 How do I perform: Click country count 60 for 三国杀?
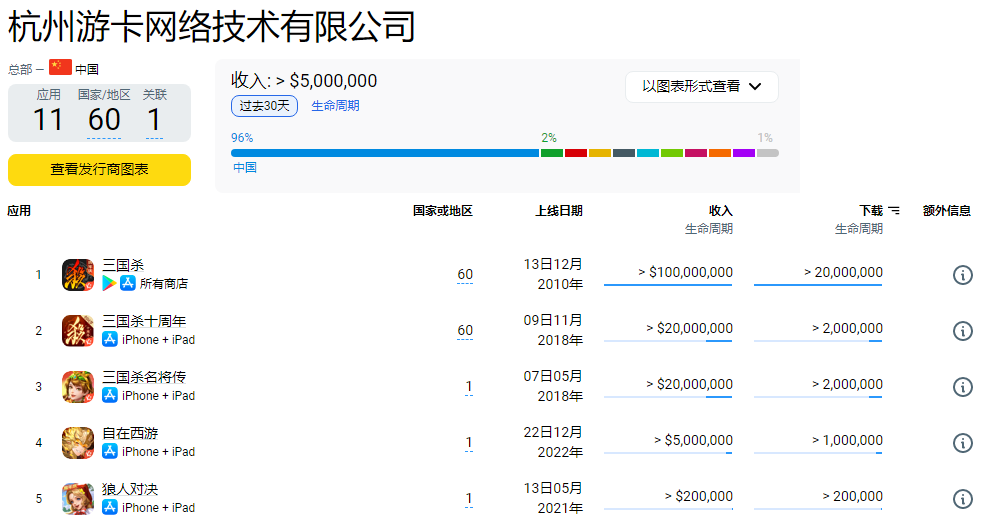465,274
